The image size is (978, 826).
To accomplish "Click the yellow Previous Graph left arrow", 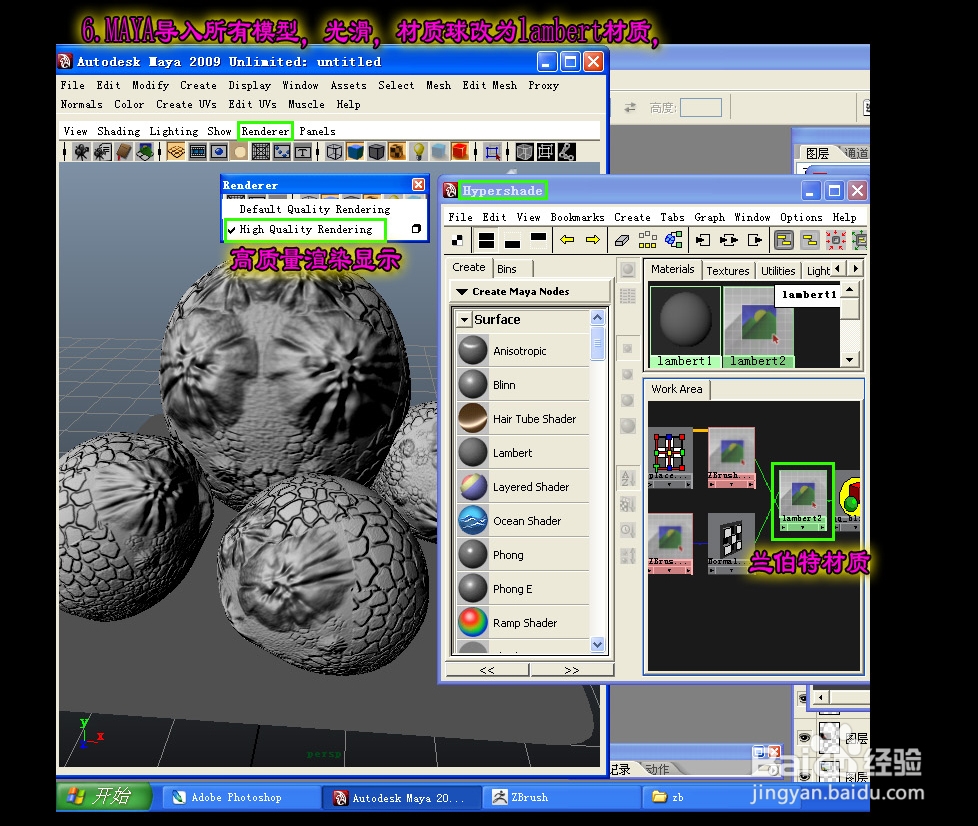I will 567,240.
